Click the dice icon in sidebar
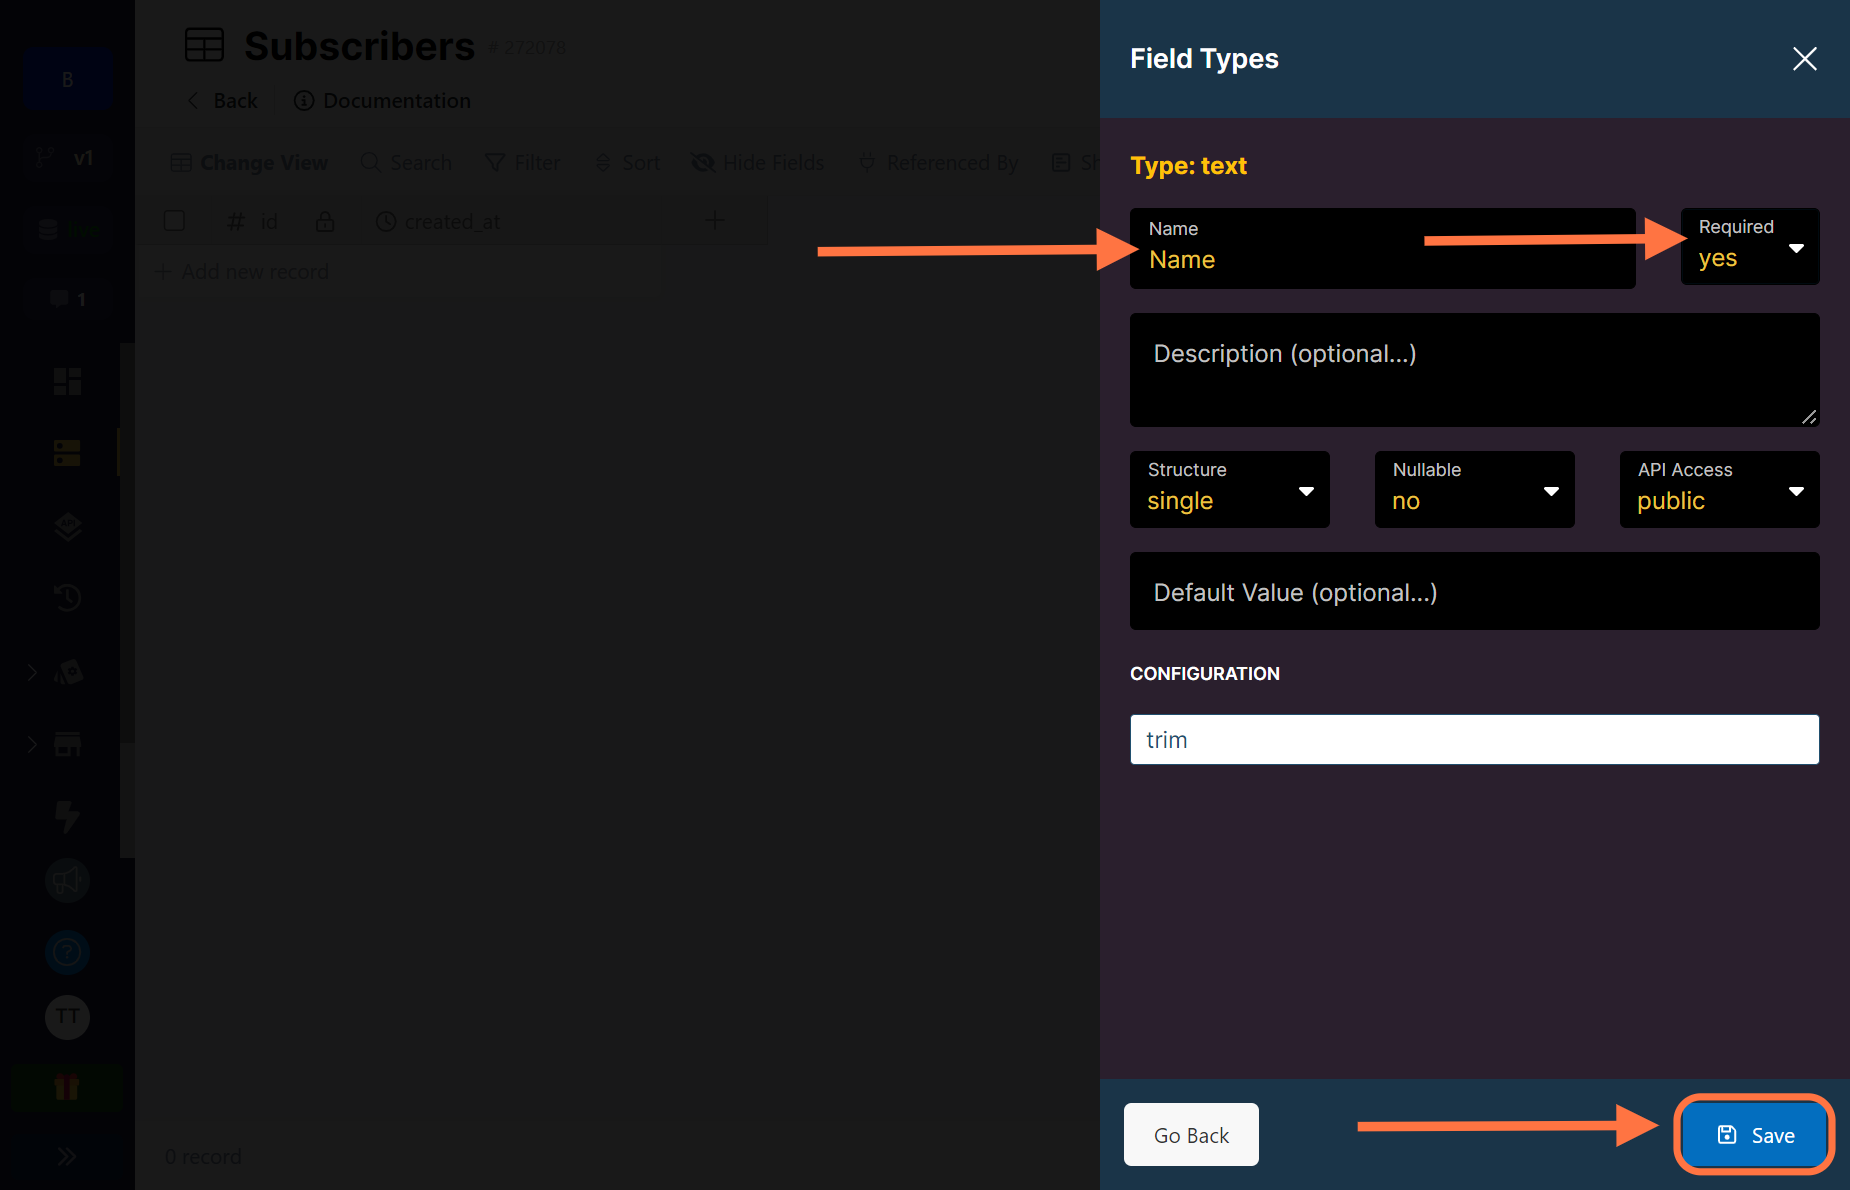Image resolution: width=1850 pixels, height=1190 pixels. point(67,672)
